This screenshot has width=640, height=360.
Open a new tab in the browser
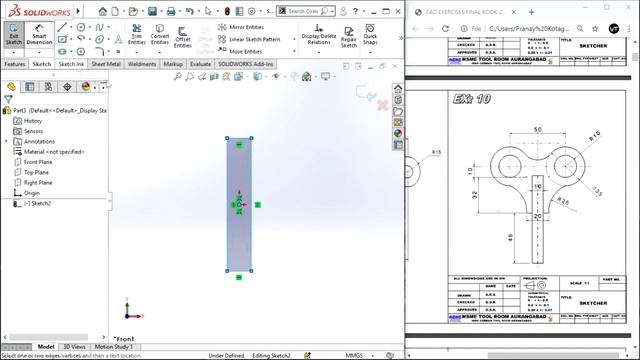pyautogui.click(x=531, y=12)
